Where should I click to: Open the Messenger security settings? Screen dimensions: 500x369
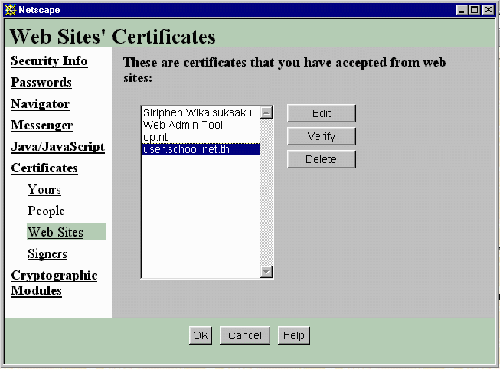click(42, 125)
